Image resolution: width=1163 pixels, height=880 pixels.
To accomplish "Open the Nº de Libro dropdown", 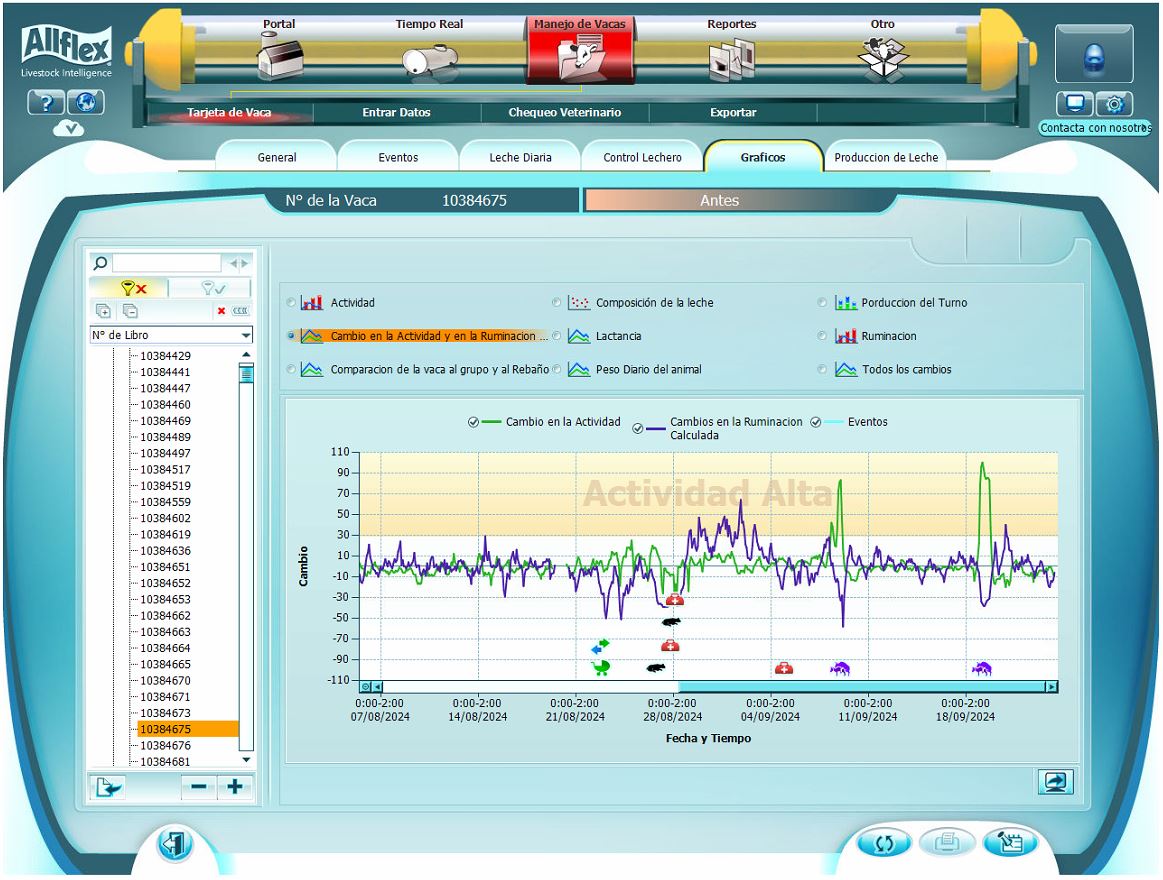I will (171, 335).
